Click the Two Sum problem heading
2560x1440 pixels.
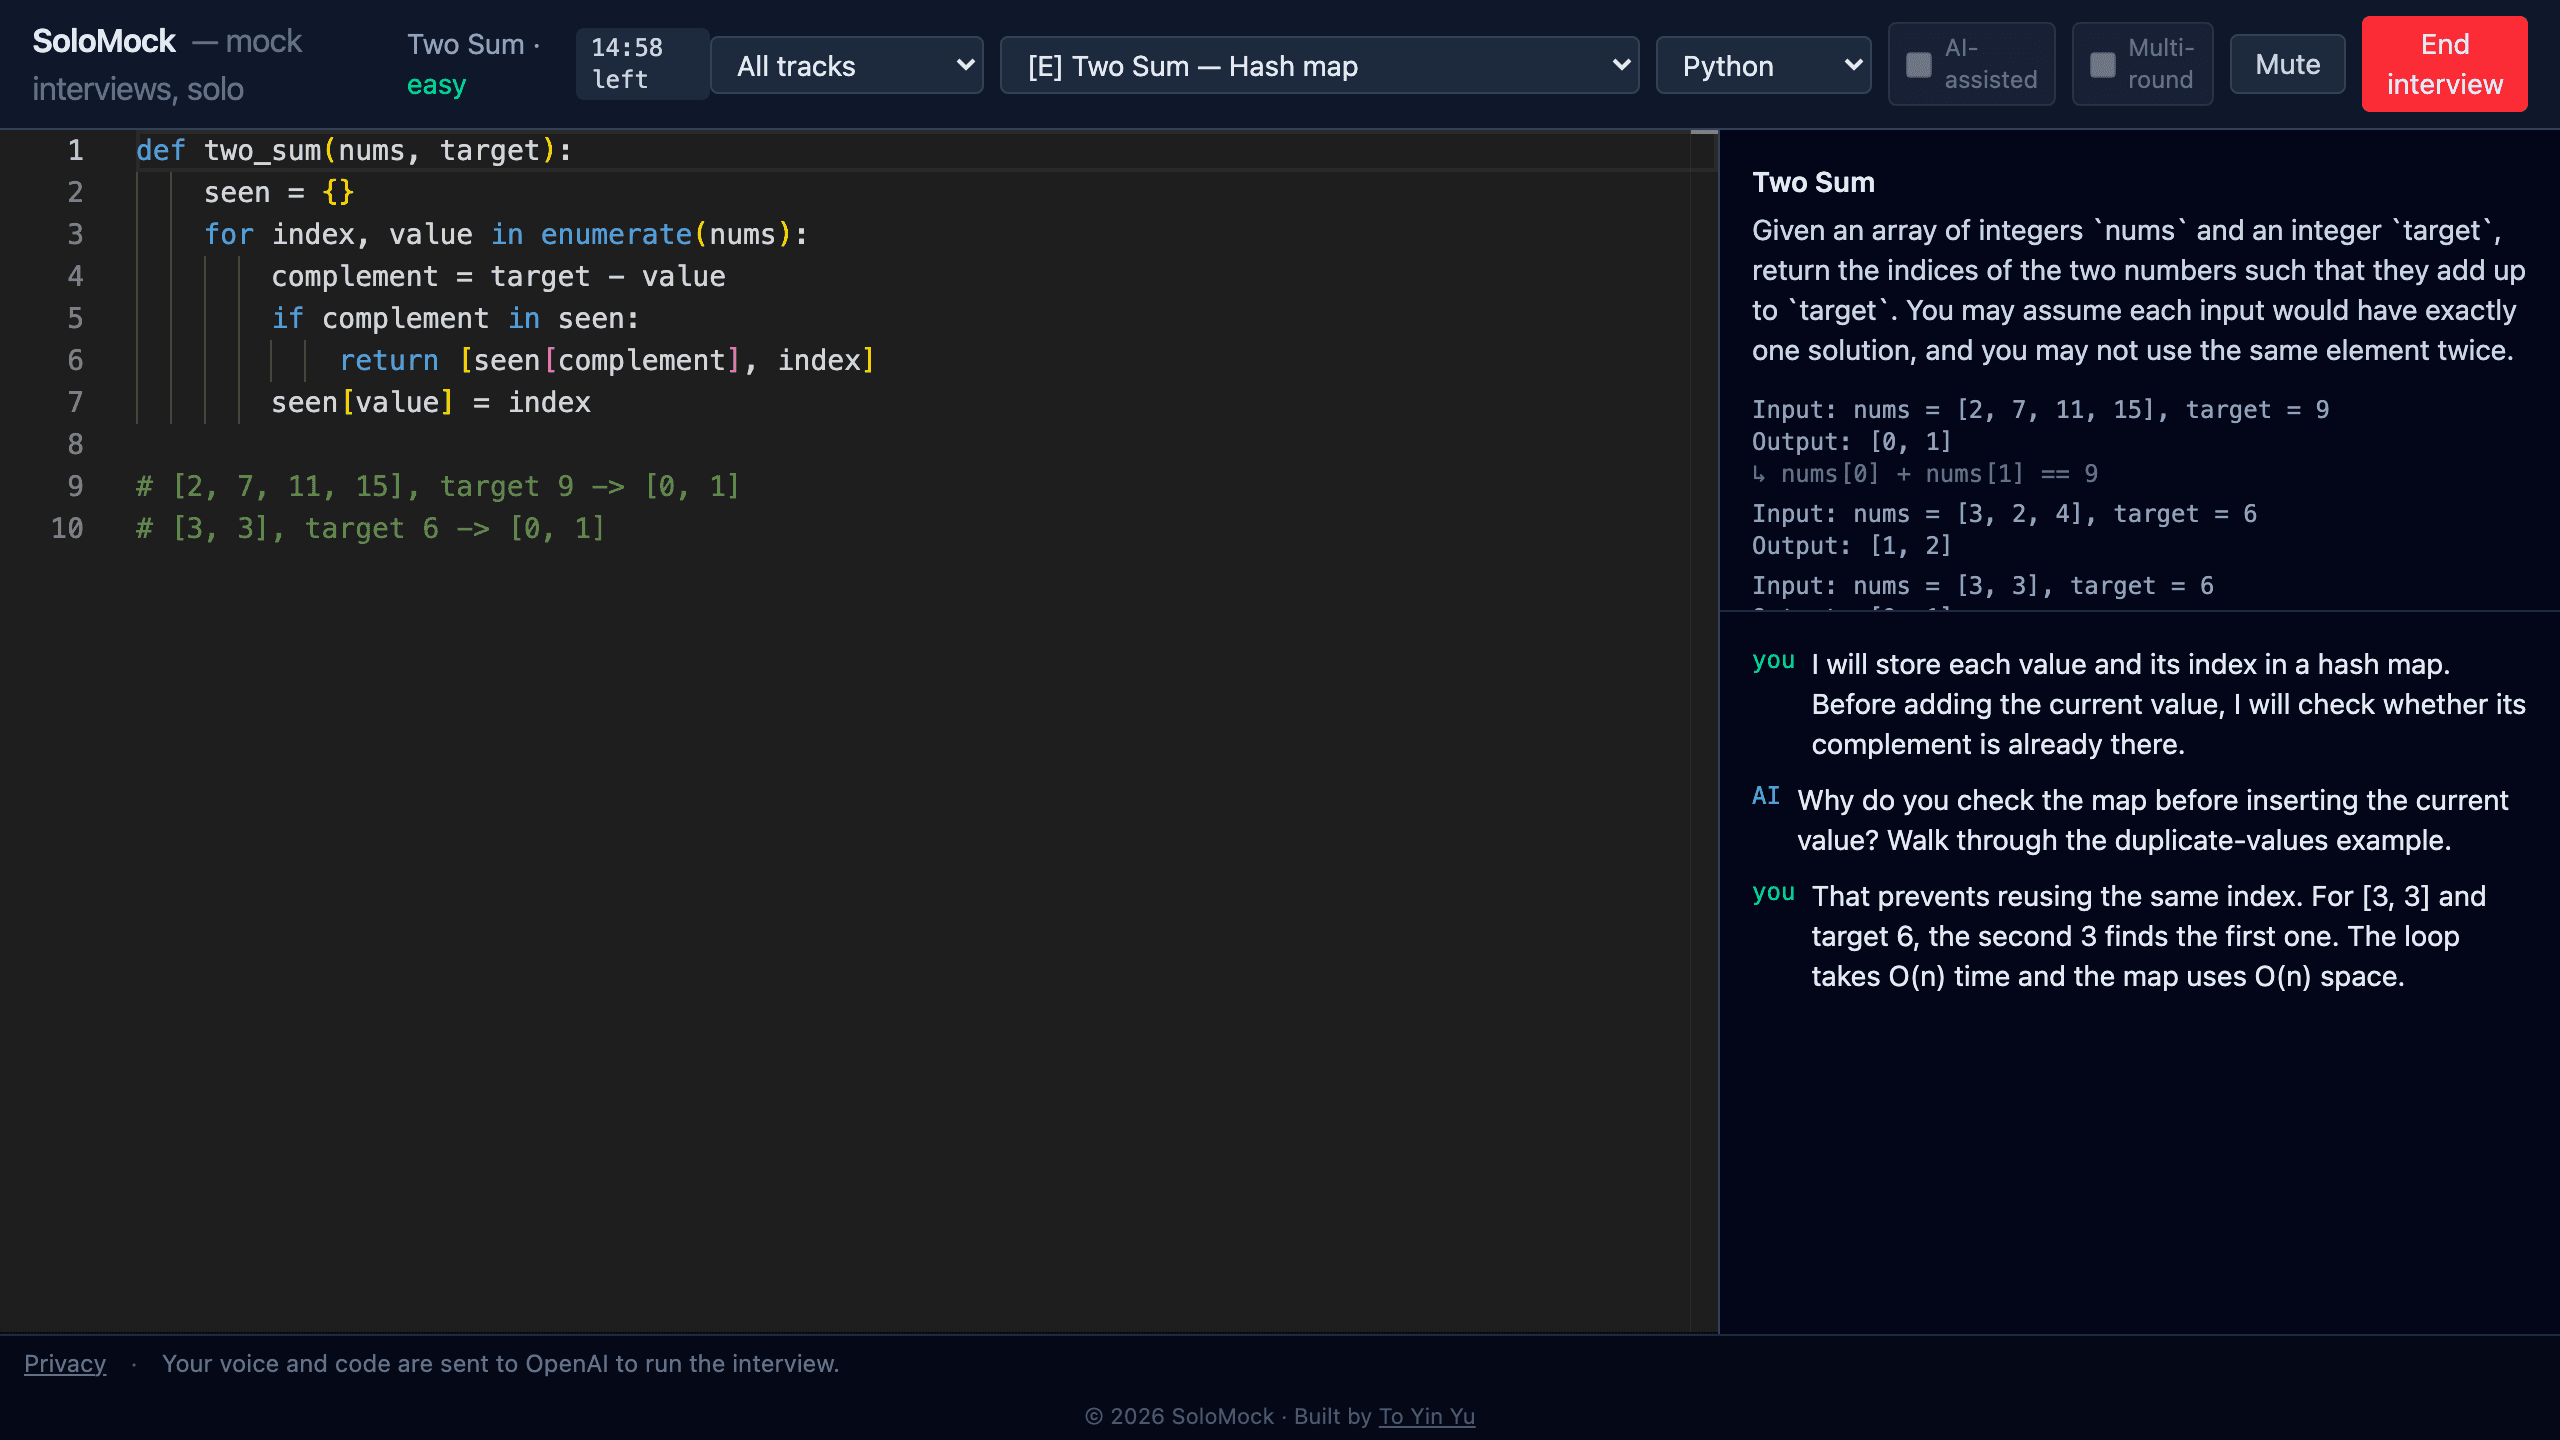tap(1813, 182)
